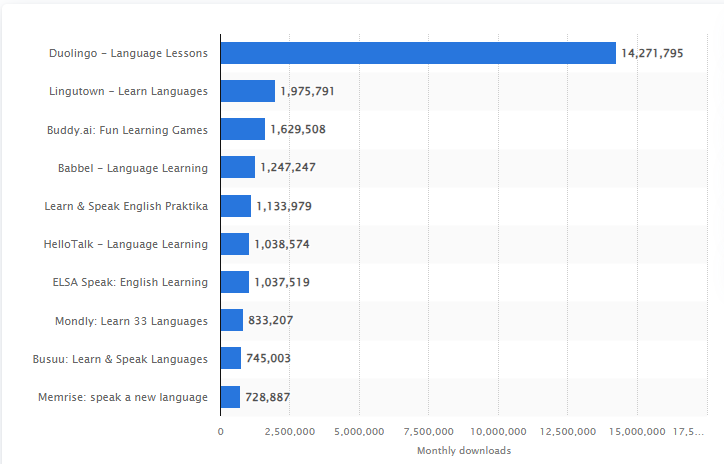
Task: Select the 1,247,247 value label
Action: 288,167
